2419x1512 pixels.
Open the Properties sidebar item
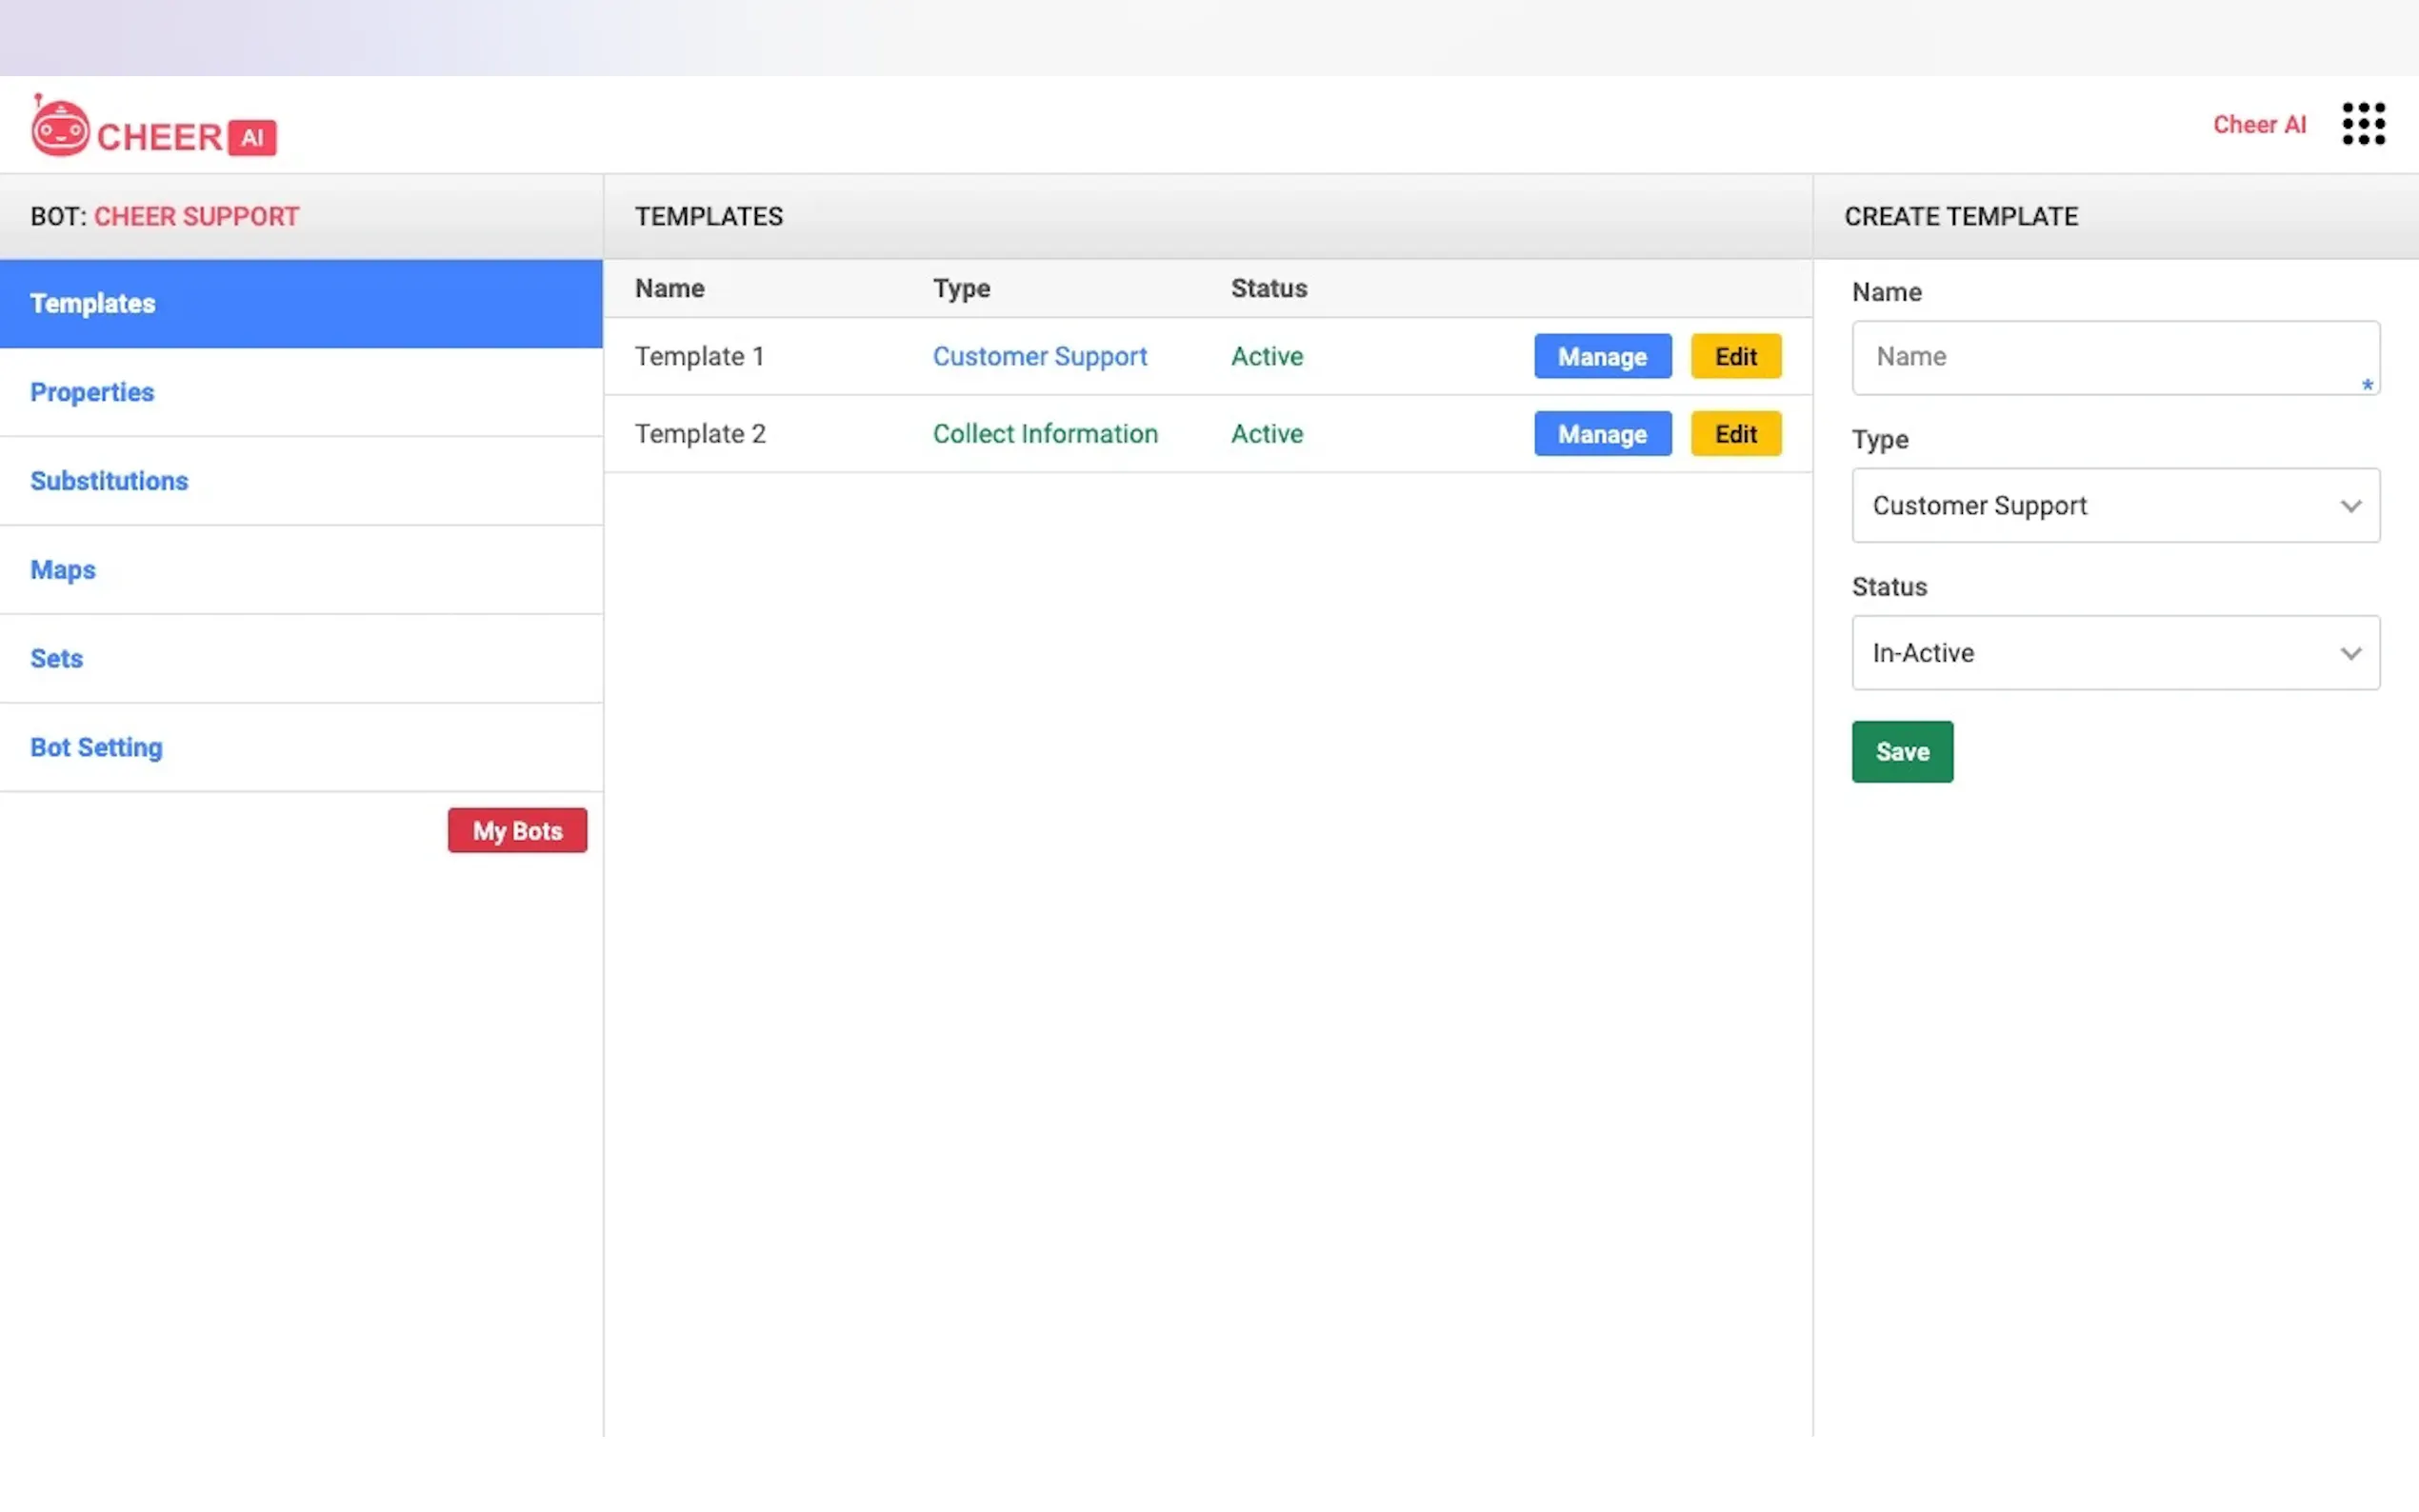92,392
